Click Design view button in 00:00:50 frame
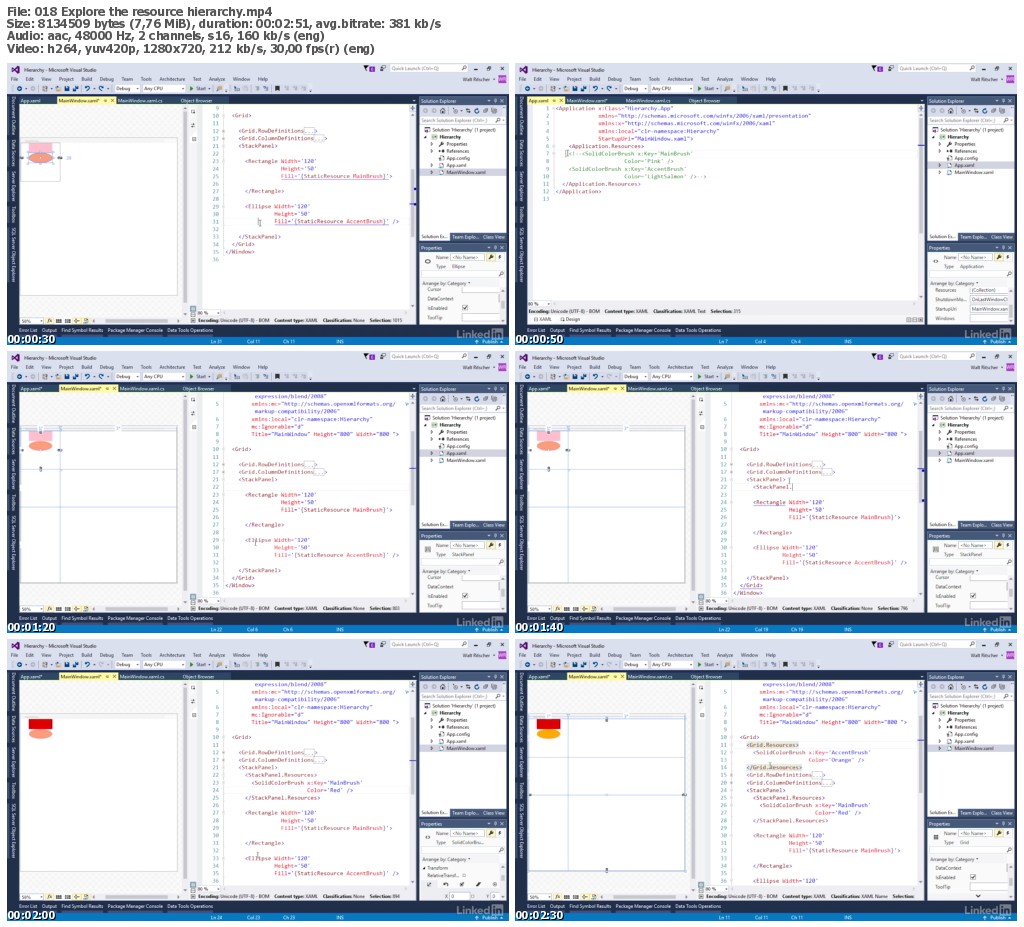The height and width of the screenshot is (927, 1024). (571, 319)
